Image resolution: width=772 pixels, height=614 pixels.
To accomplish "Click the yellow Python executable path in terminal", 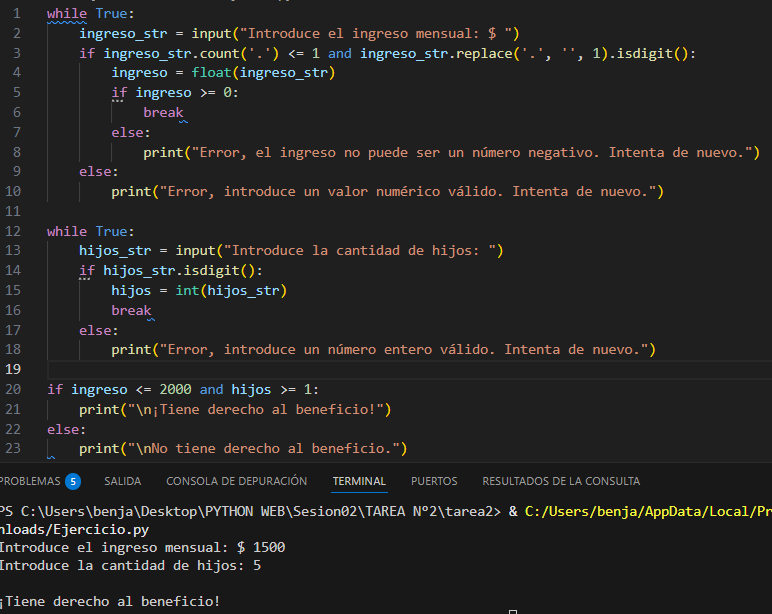I will click(648, 511).
